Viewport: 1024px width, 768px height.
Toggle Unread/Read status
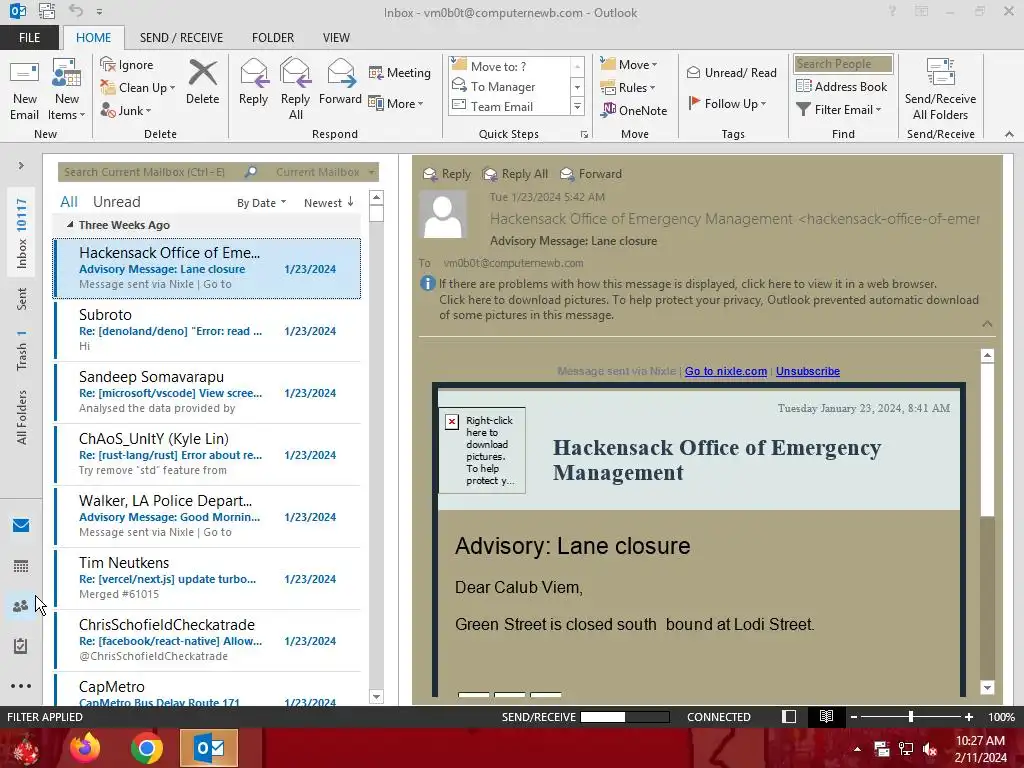click(x=732, y=72)
